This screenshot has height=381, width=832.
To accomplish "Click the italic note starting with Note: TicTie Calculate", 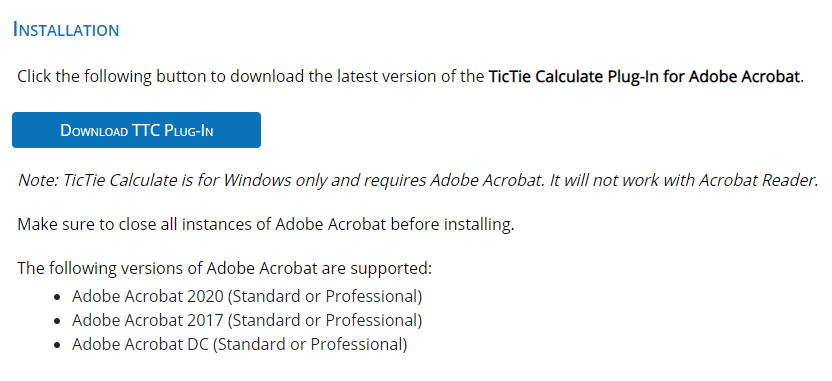I will coord(418,180).
